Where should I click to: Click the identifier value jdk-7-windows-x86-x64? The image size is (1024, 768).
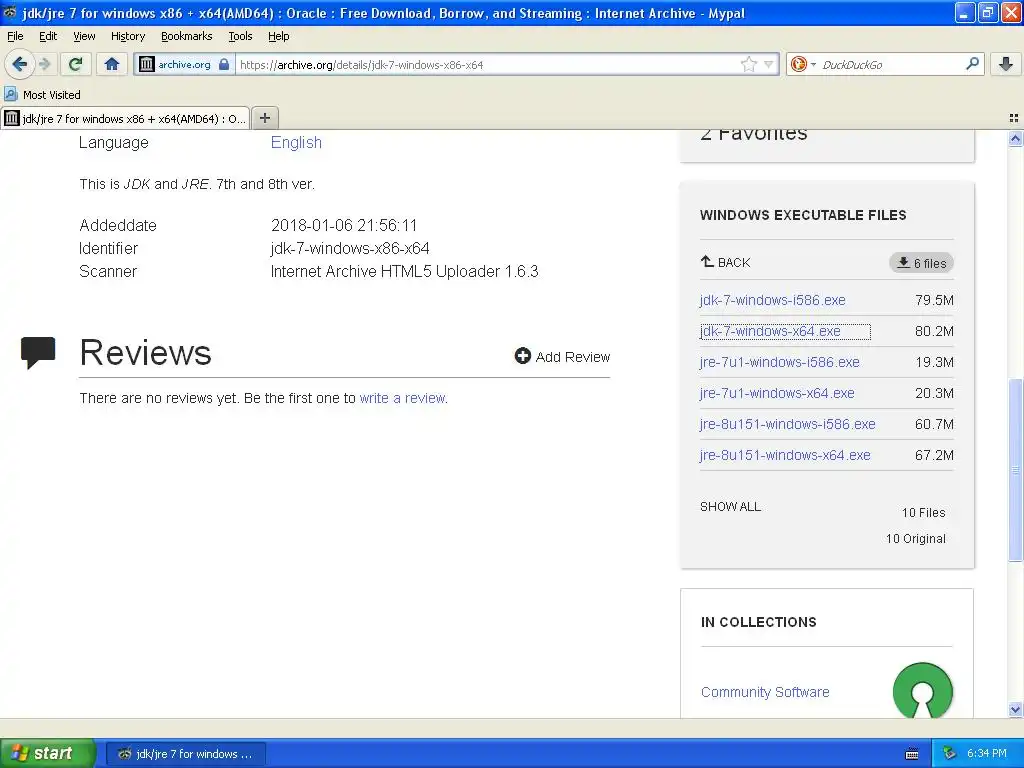pos(349,248)
